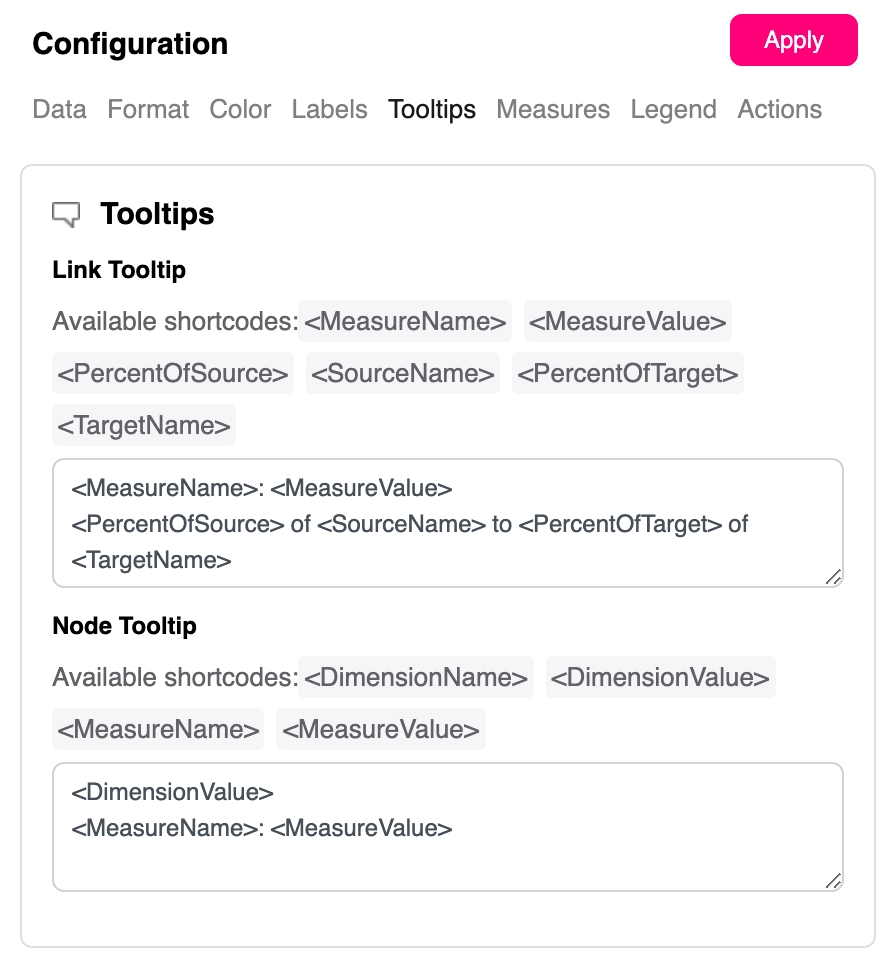Click the Apply button
Image resolution: width=890 pixels, height=964 pixels.
tap(793, 41)
